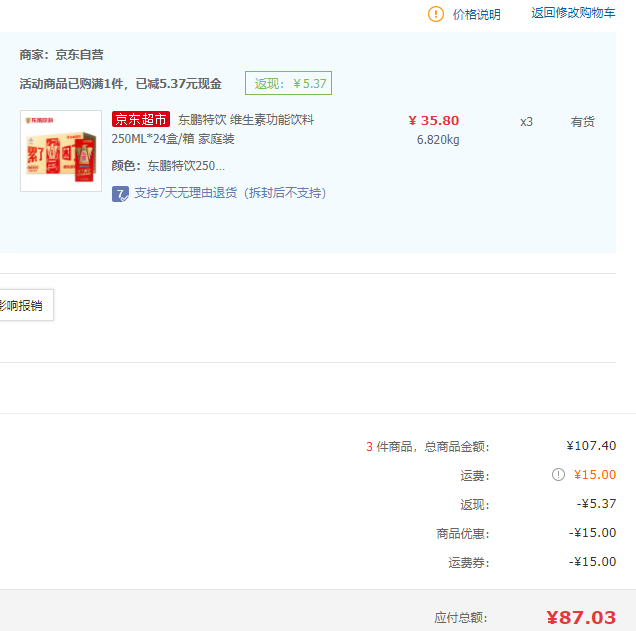Screen dimensions: 636x631
Task: Click 活动商品已购满1件 promotion text
Action: pyautogui.click(x=120, y=84)
